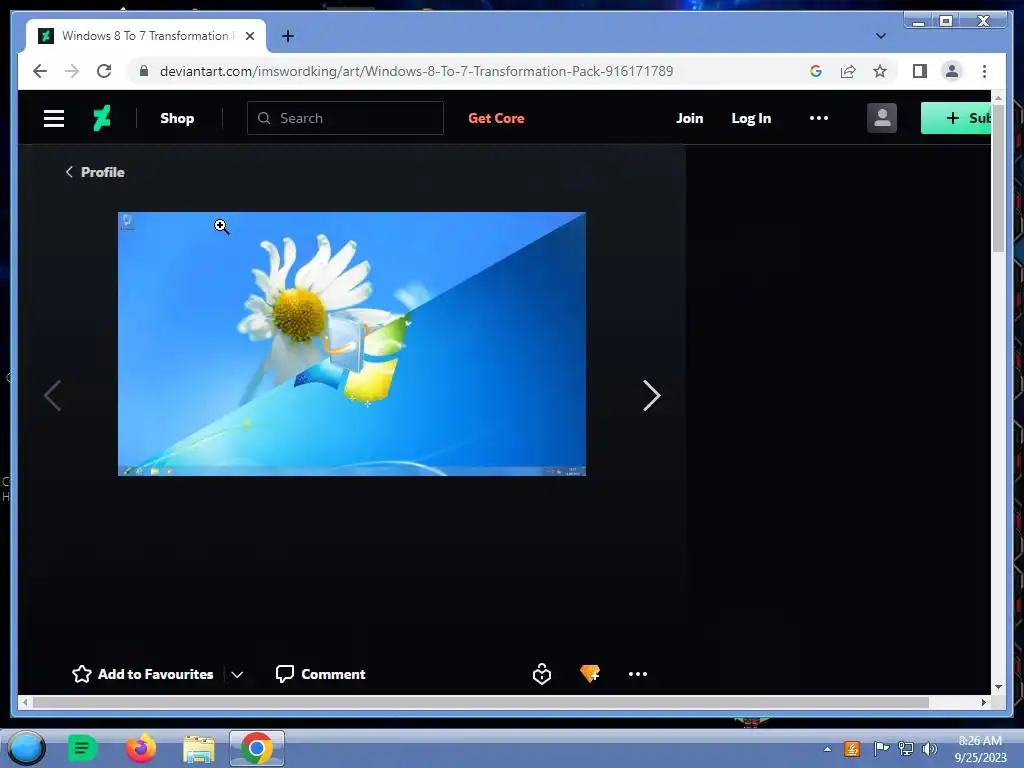View site security lock information
The height and width of the screenshot is (768, 1024).
click(x=144, y=71)
